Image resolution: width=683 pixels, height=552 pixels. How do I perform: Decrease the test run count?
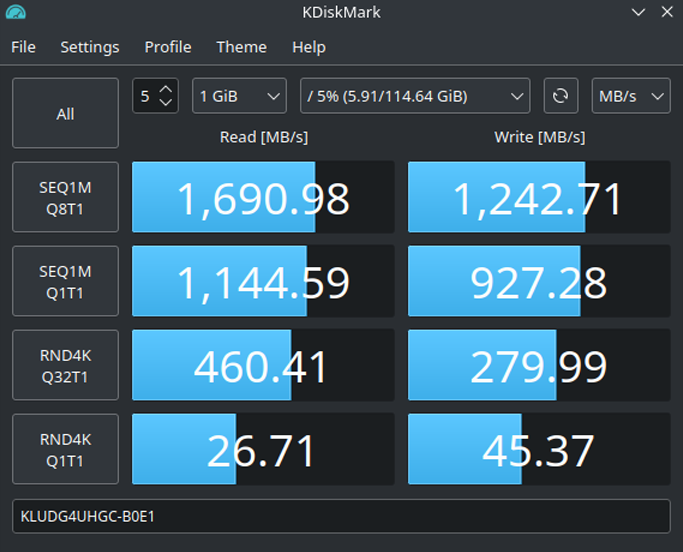point(166,103)
